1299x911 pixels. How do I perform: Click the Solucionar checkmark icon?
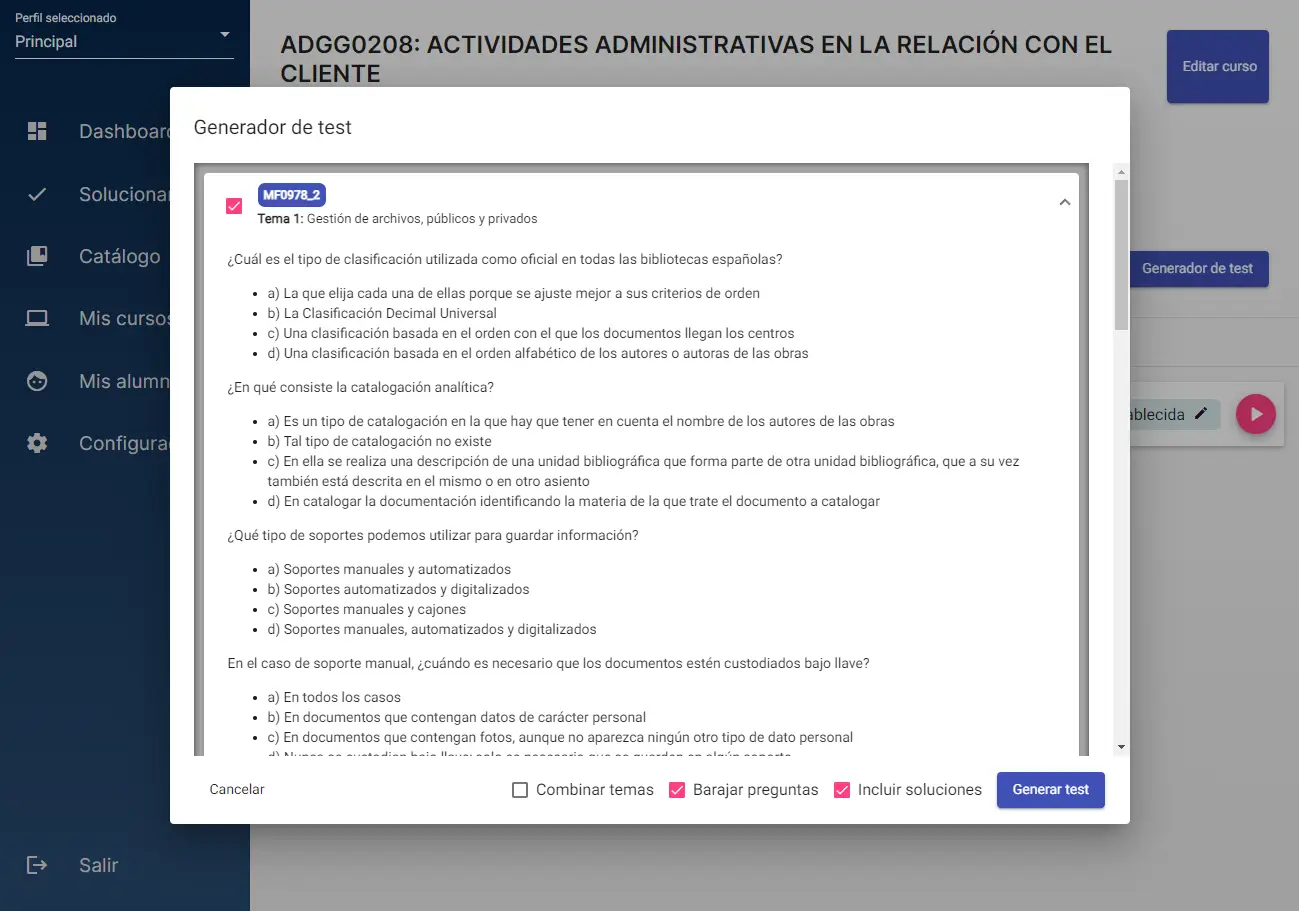(x=37, y=194)
